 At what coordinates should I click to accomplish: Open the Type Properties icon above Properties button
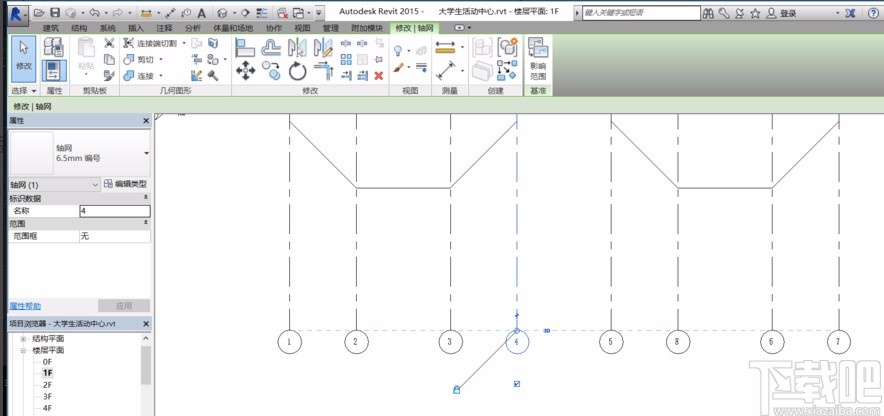click(x=54, y=47)
